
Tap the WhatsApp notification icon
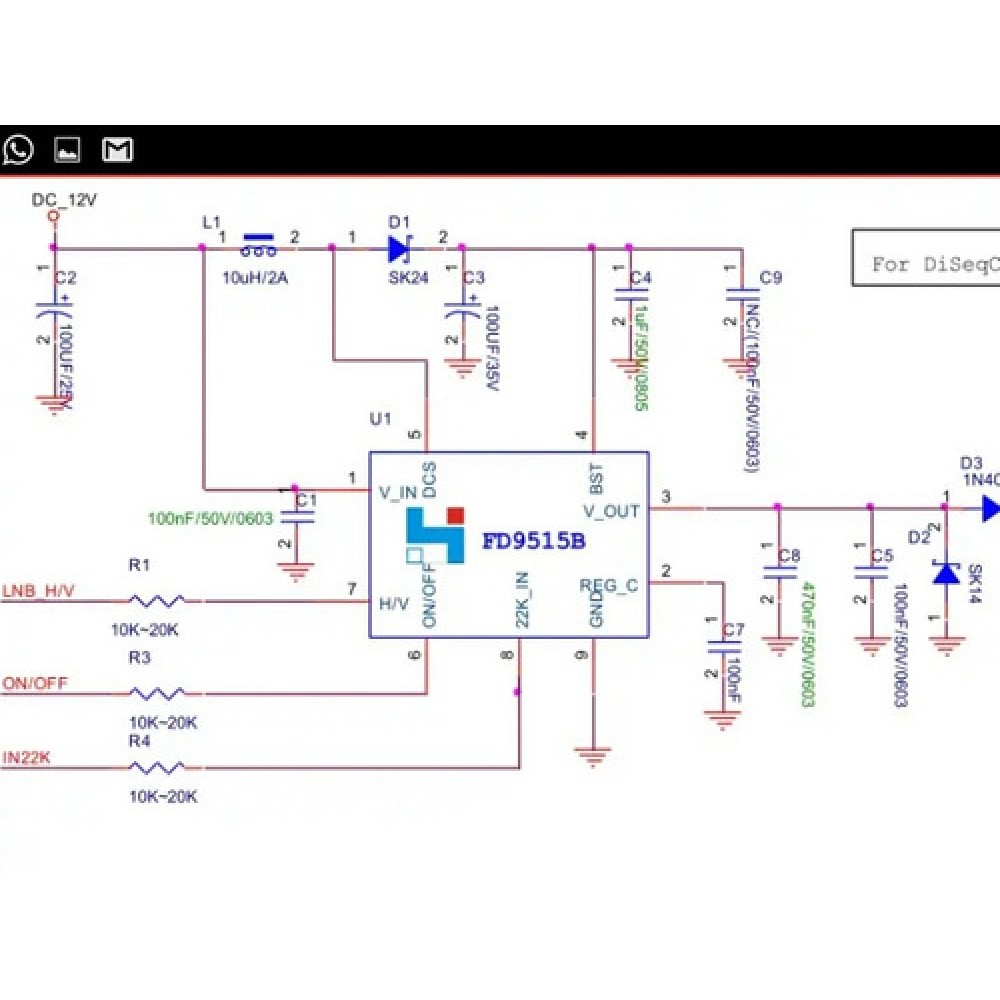(18, 150)
